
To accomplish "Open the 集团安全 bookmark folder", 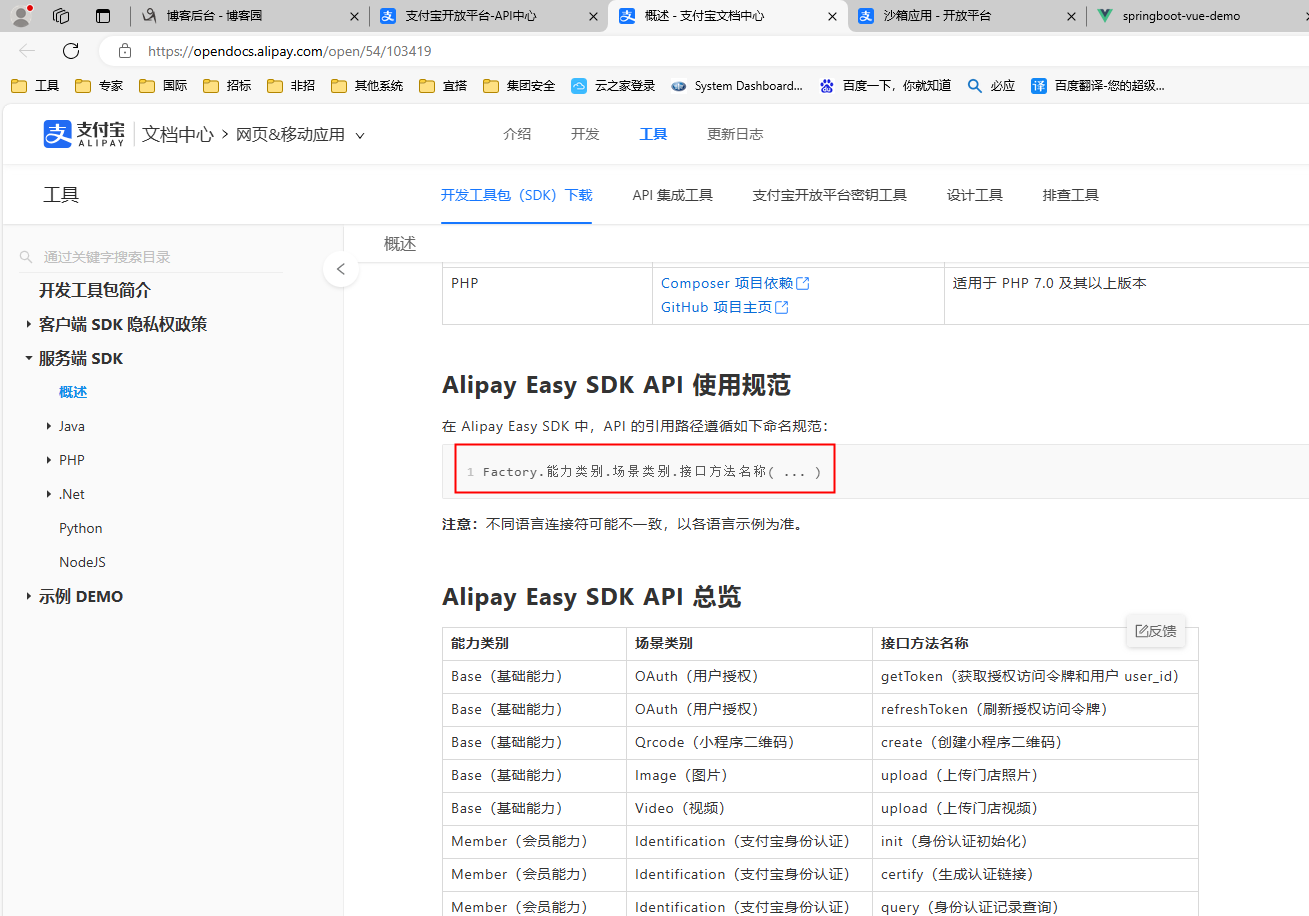I will (519, 86).
